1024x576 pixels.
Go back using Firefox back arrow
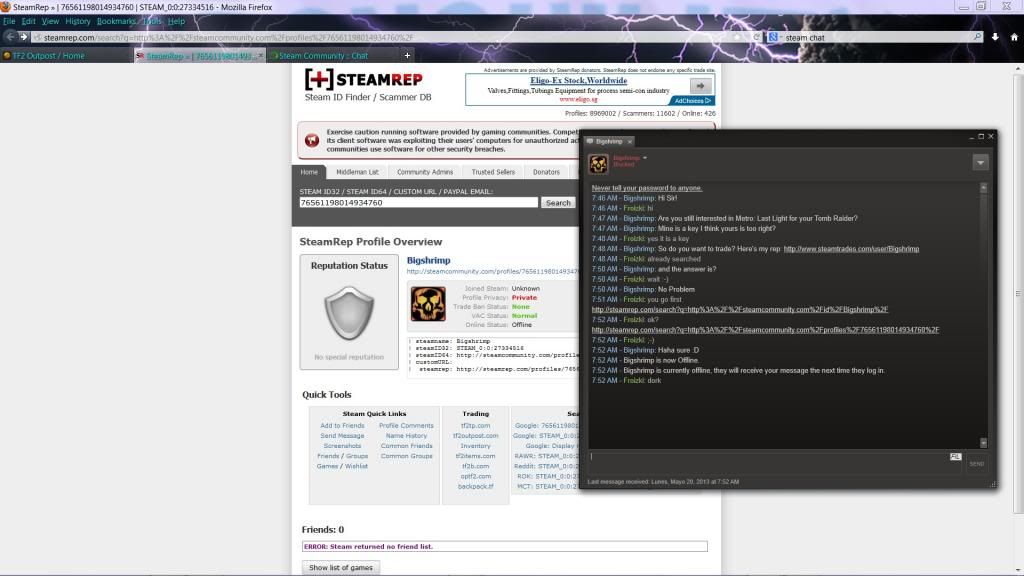(x=10, y=37)
